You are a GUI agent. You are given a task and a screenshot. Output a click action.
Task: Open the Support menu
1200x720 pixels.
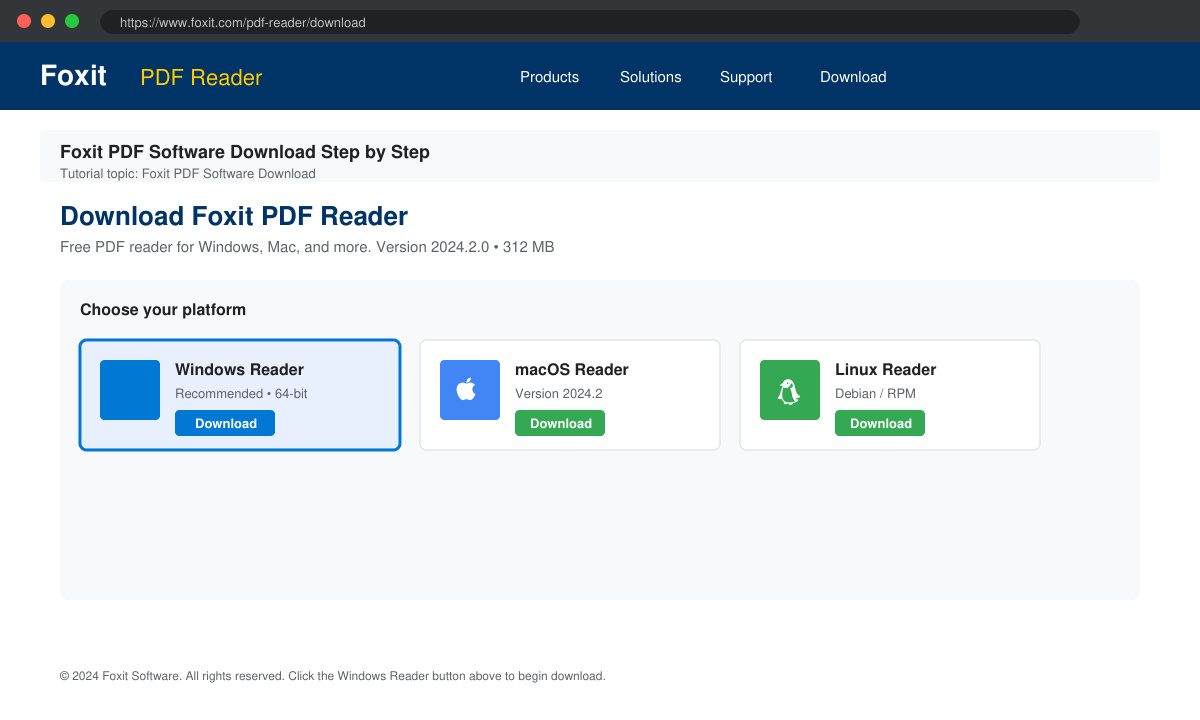pos(746,77)
